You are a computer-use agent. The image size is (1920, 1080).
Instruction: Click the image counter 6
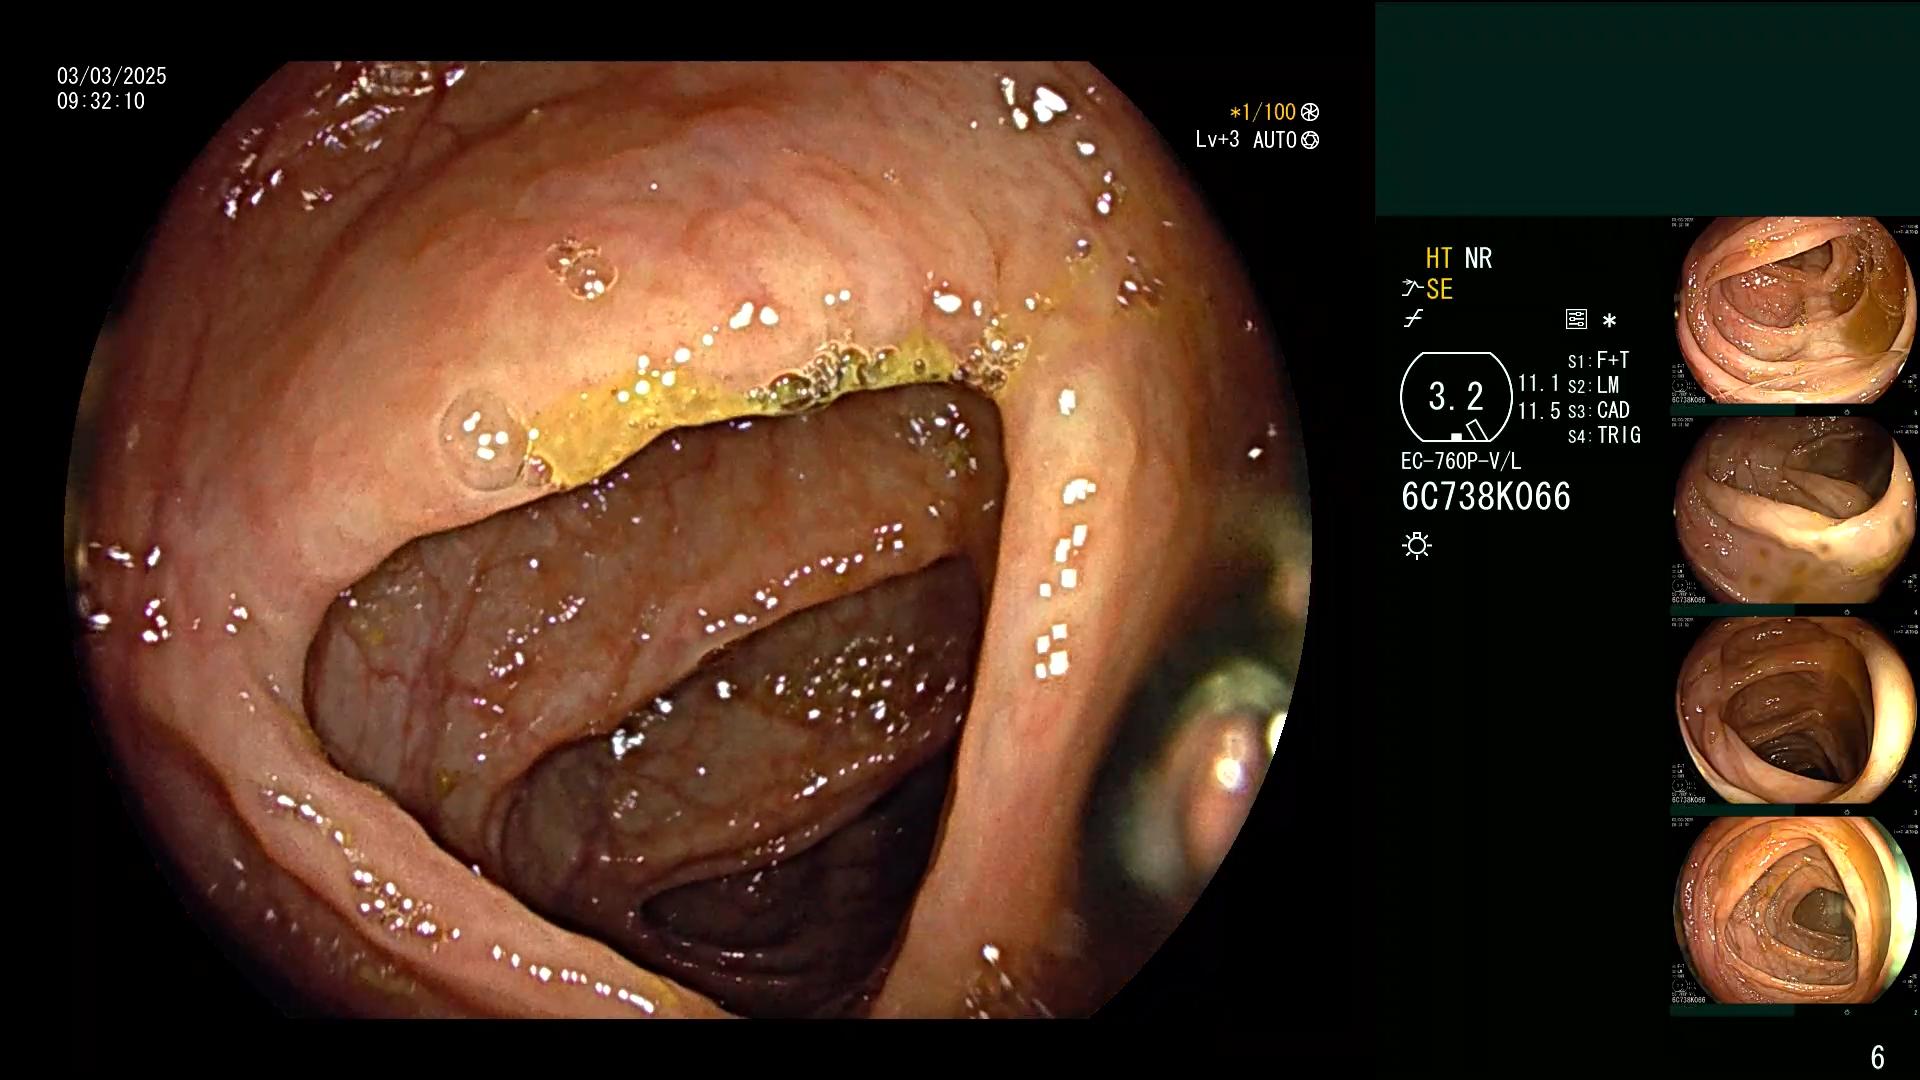click(1877, 1057)
